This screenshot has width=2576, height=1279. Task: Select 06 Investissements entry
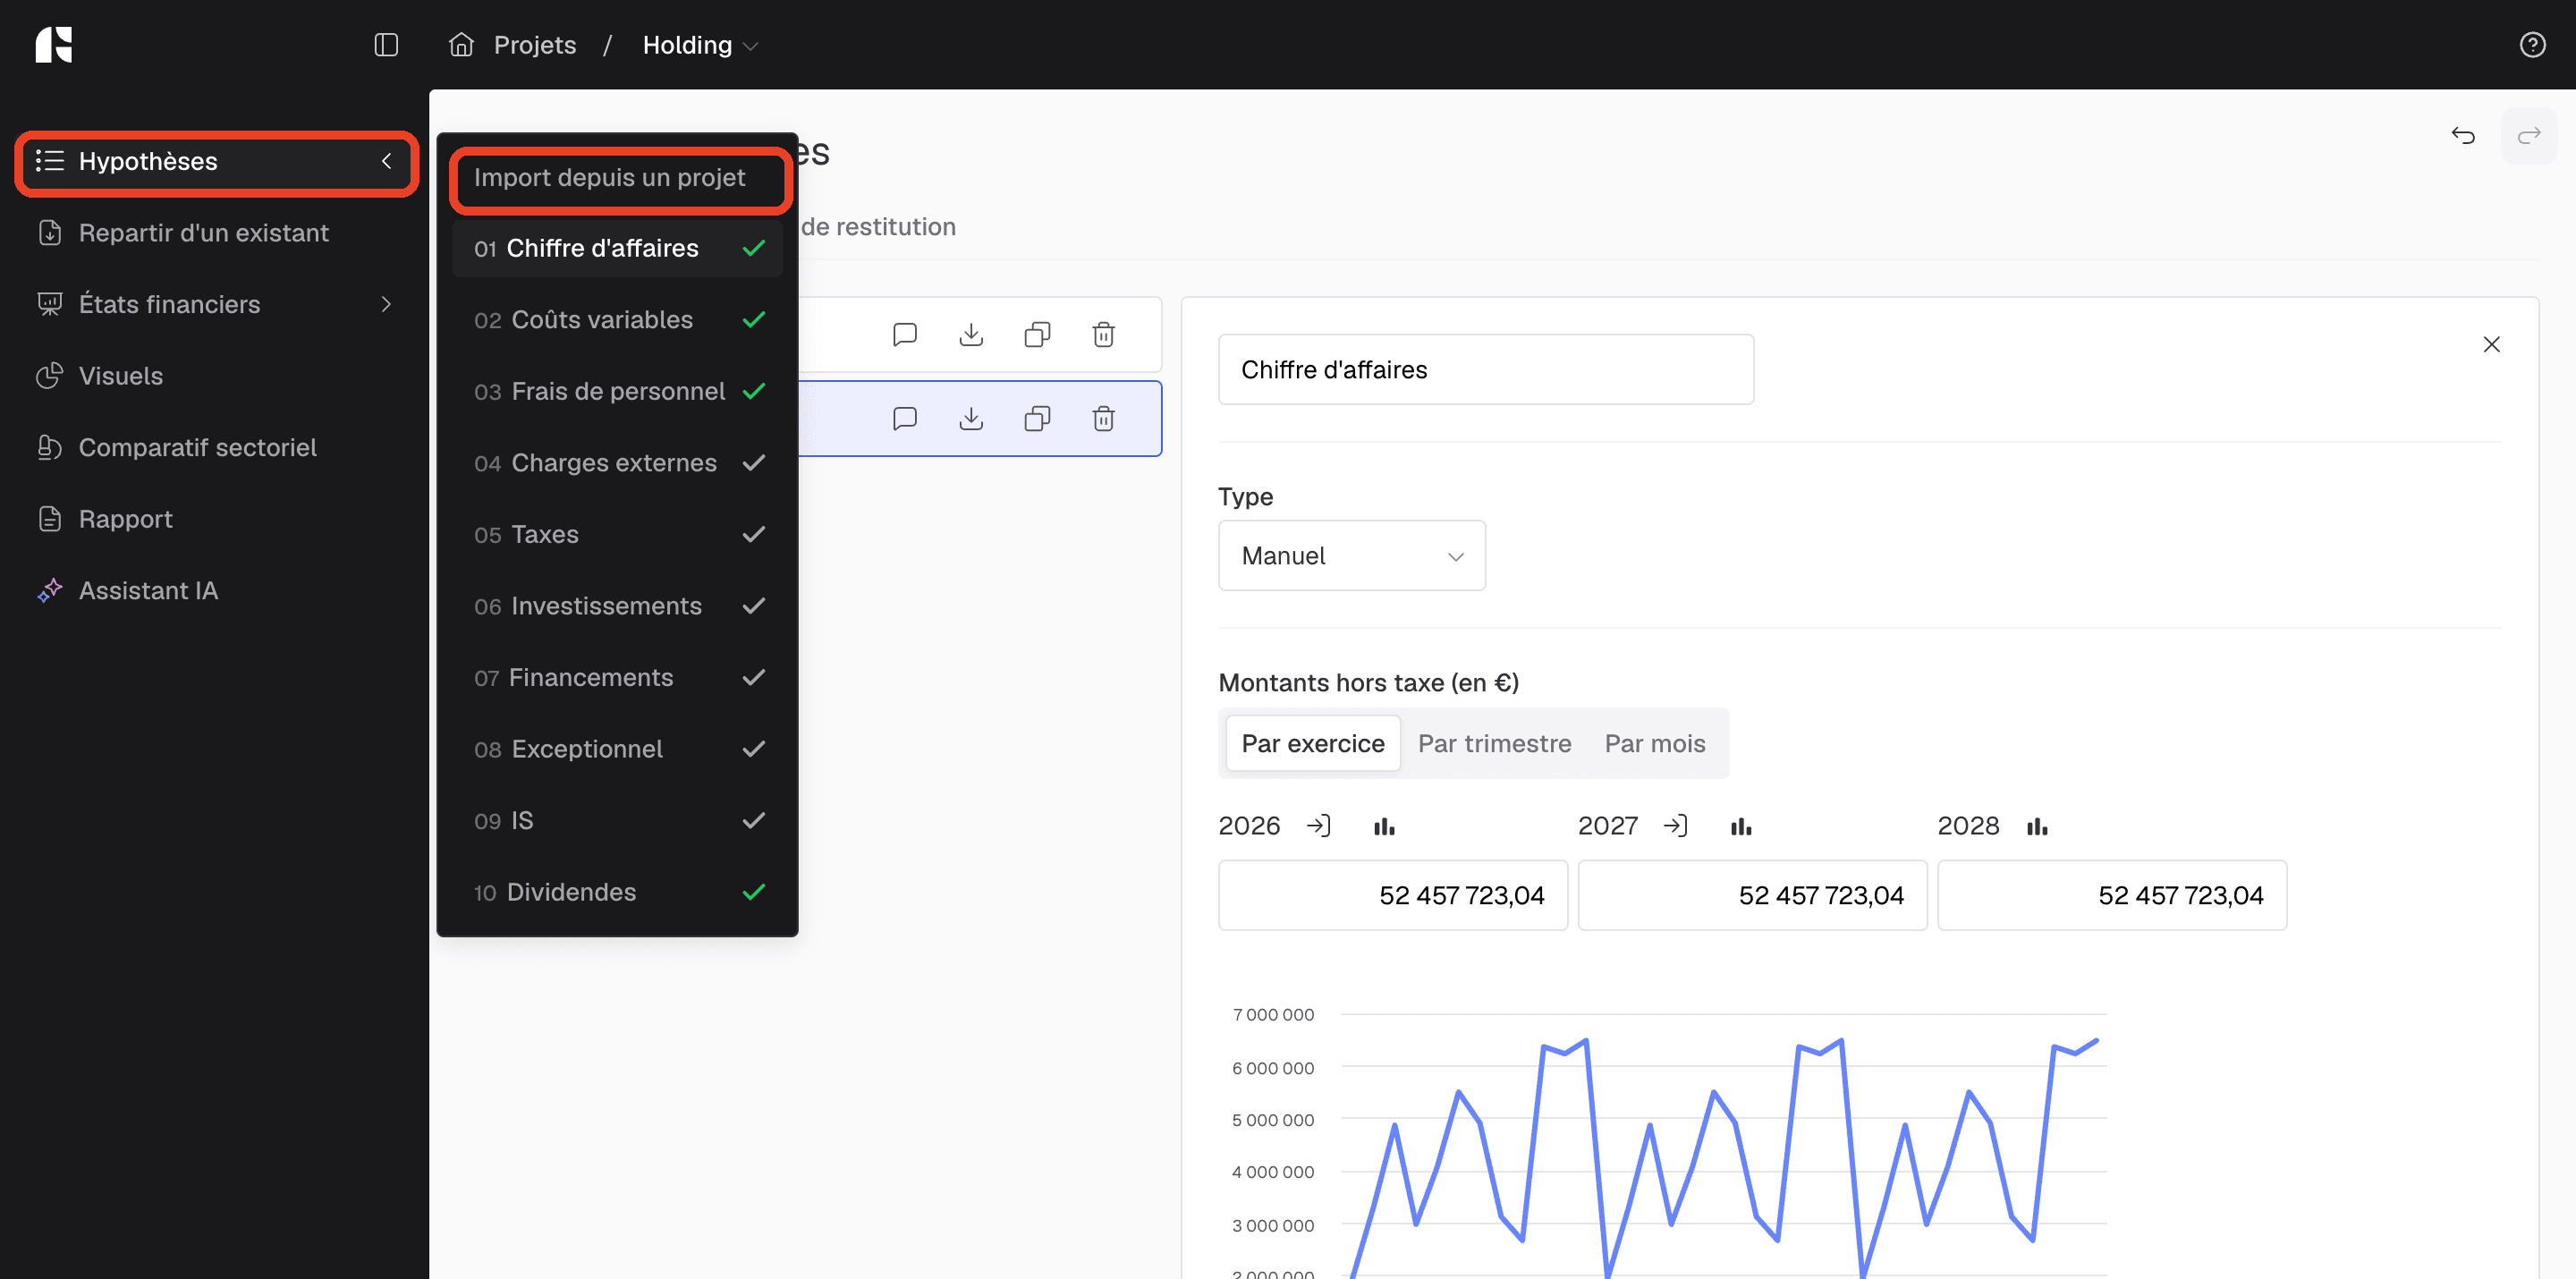click(617, 606)
